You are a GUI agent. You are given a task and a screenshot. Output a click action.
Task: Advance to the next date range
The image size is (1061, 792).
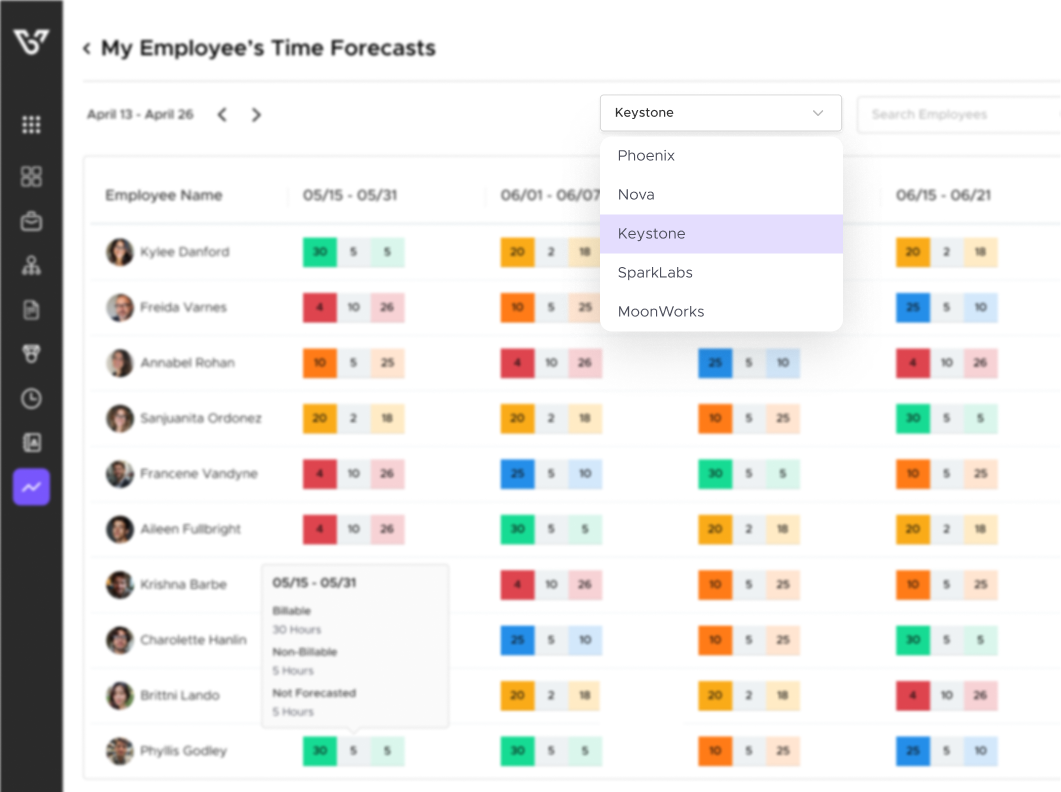(256, 115)
